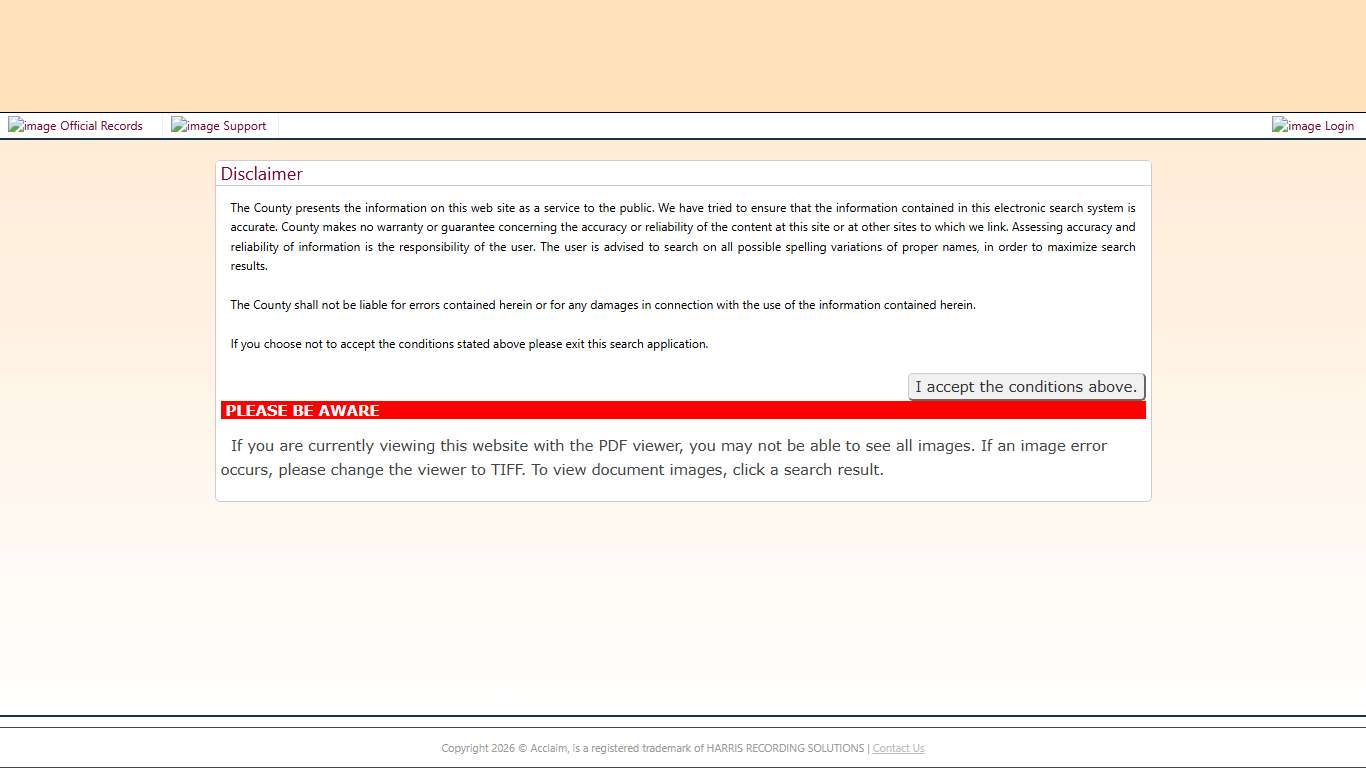Go to the Login page

[x=1338, y=126]
